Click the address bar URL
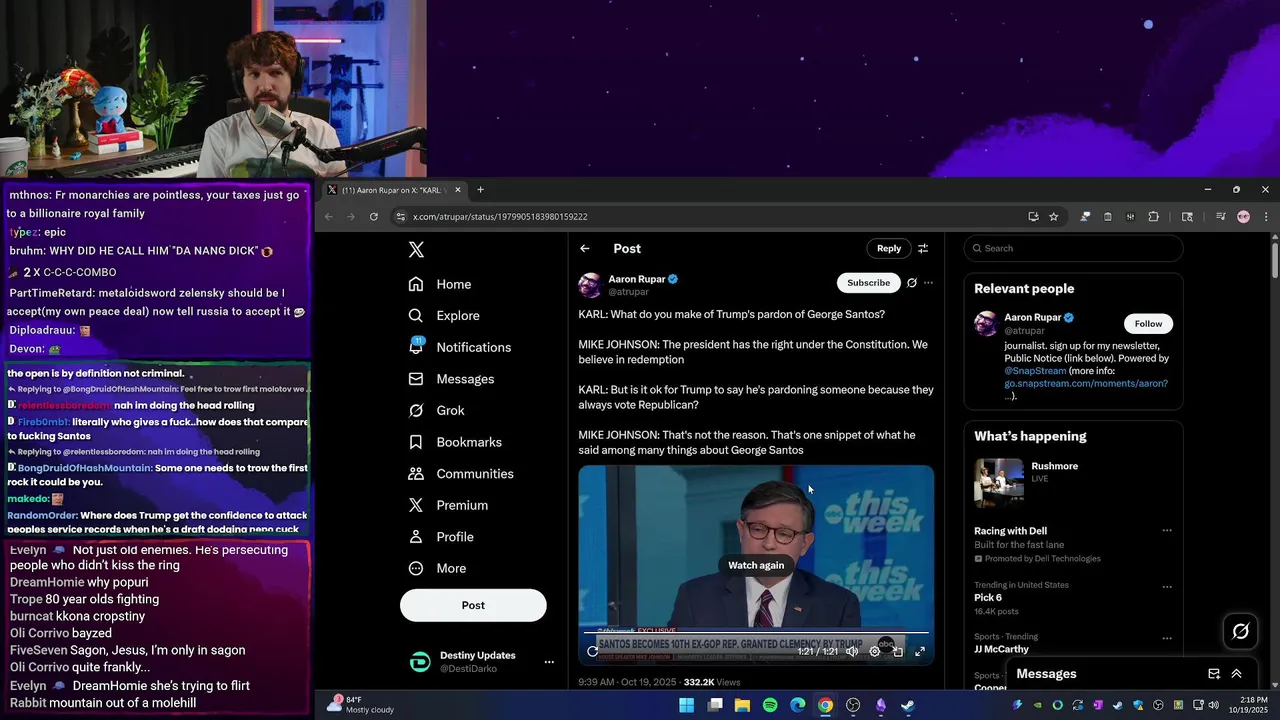This screenshot has height=720, width=1280. pos(500,217)
